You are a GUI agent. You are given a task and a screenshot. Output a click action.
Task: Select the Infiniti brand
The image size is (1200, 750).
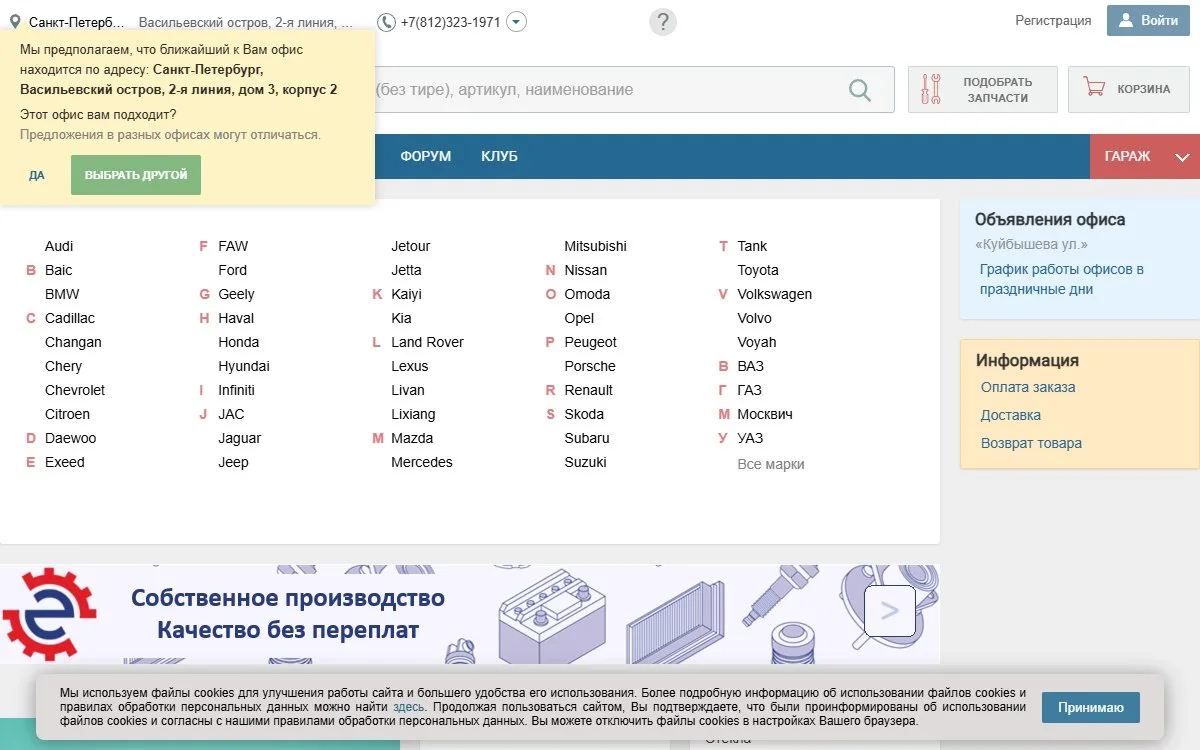(237, 390)
